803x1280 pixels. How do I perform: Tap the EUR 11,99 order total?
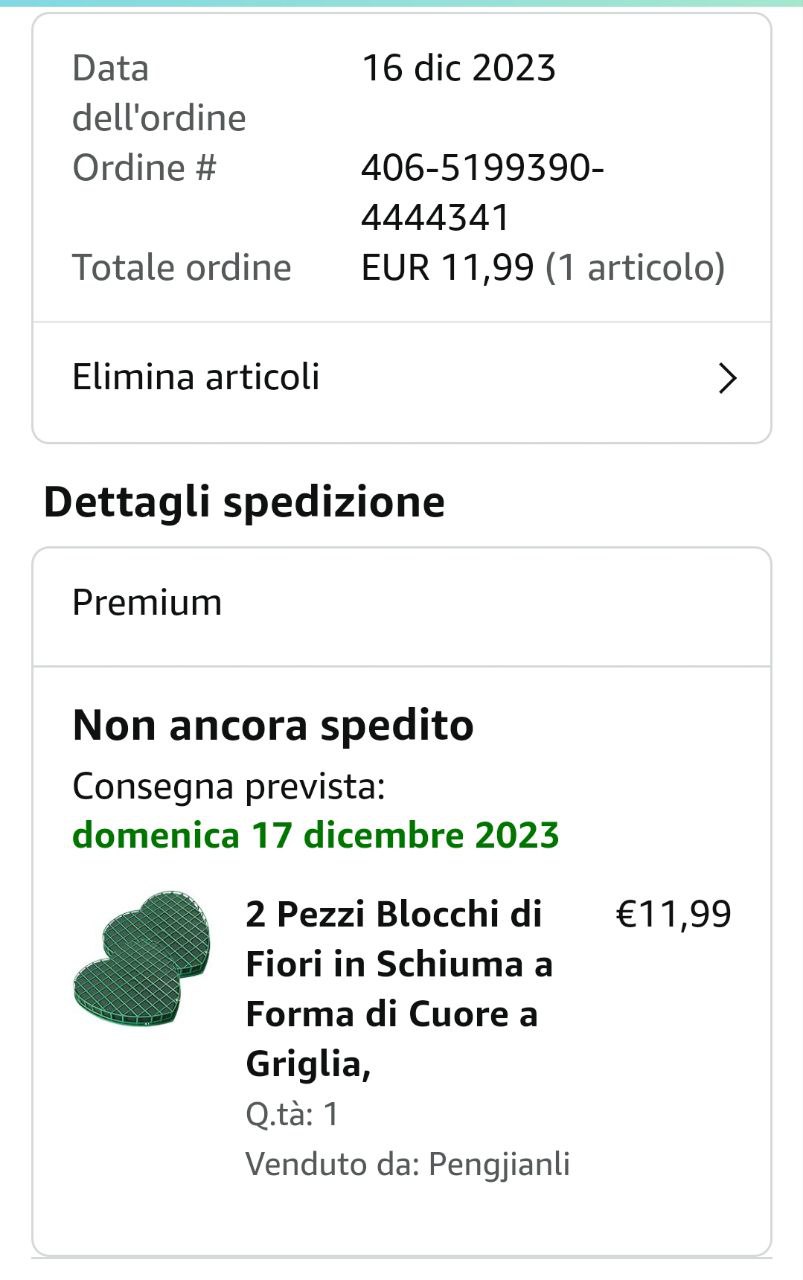[x=447, y=267]
